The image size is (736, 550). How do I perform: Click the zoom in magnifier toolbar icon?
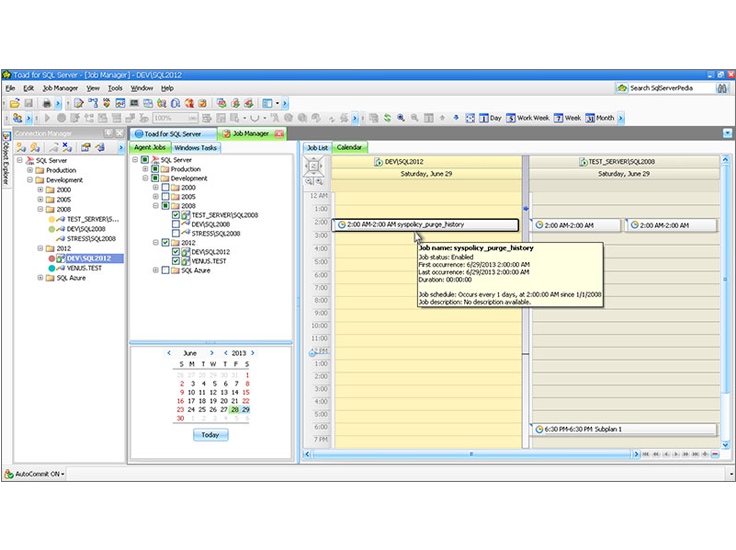(401, 118)
